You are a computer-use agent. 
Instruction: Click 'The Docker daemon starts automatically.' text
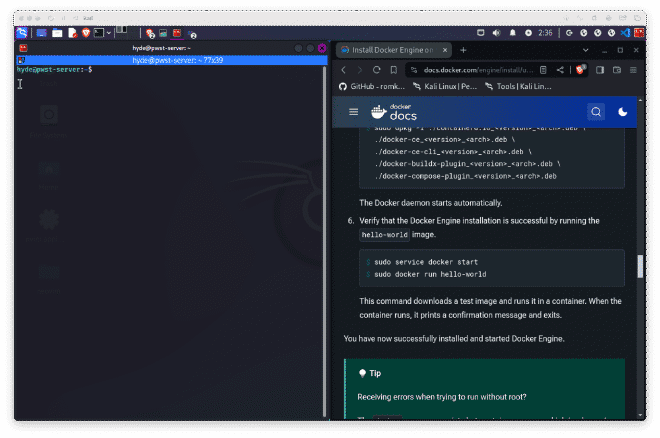click(431, 203)
